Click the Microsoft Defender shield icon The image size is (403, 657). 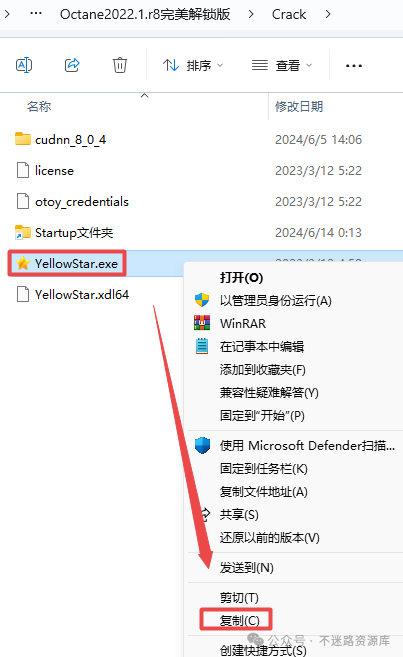(x=202, y=445)
